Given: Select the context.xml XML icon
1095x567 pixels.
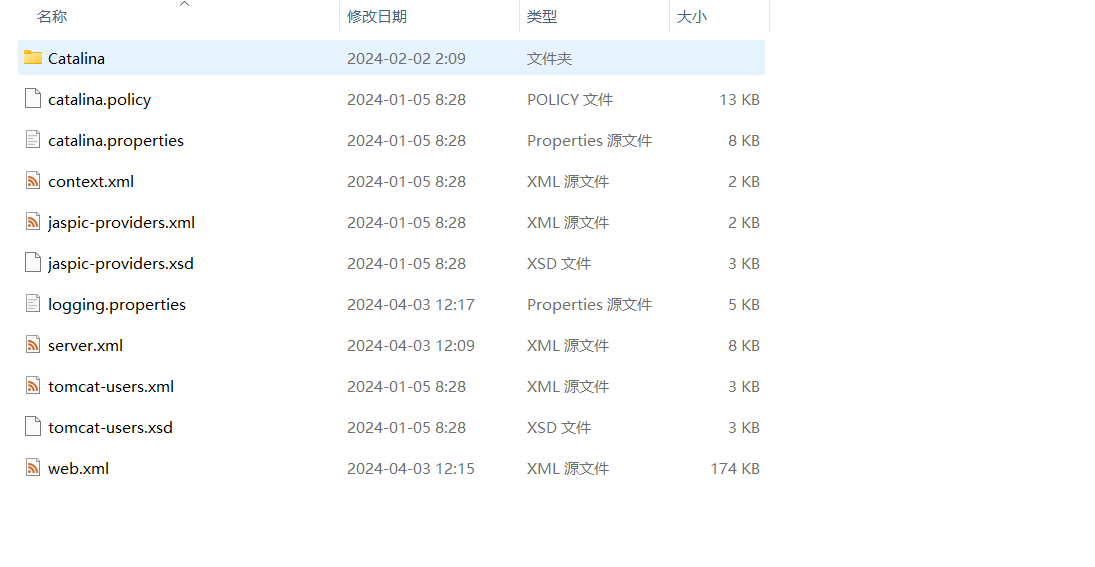Looking at the screenshot, I should click(x=33, y=181).
